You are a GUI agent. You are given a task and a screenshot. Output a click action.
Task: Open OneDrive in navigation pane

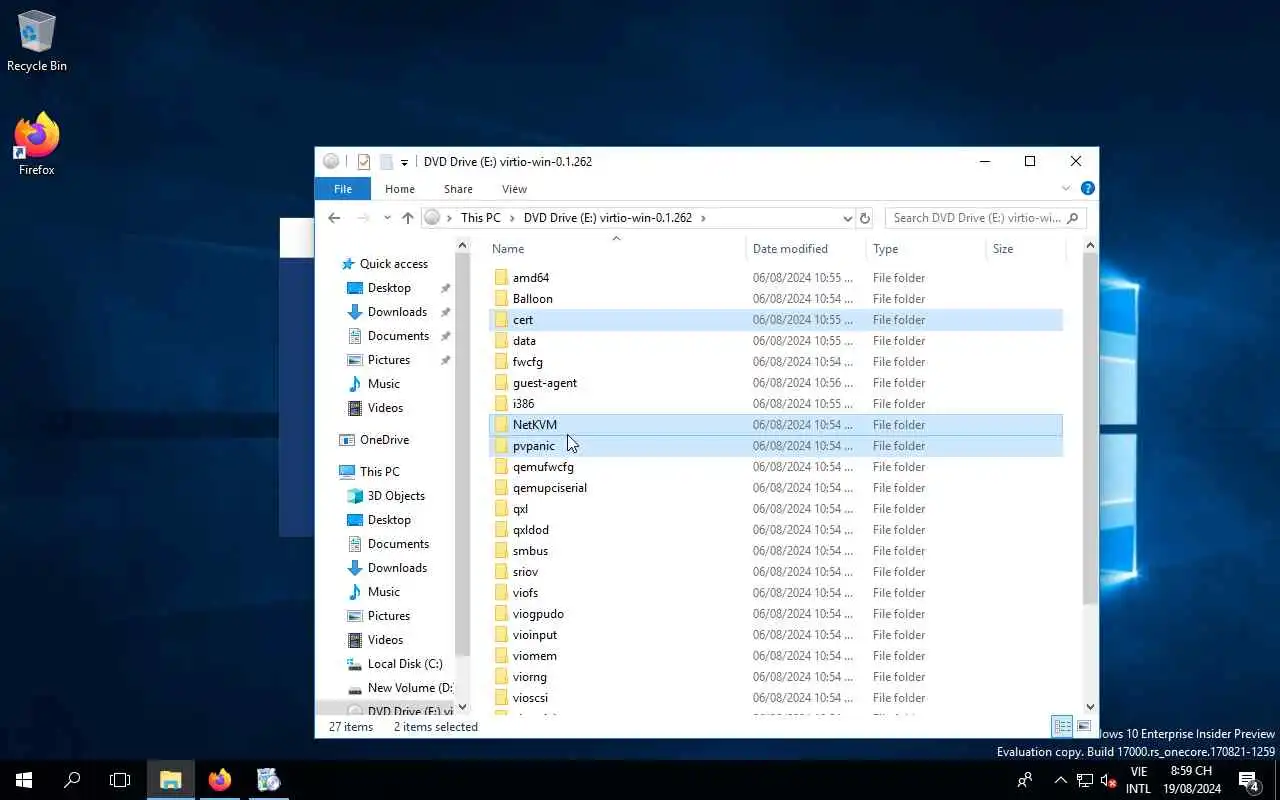pos(384,440)
